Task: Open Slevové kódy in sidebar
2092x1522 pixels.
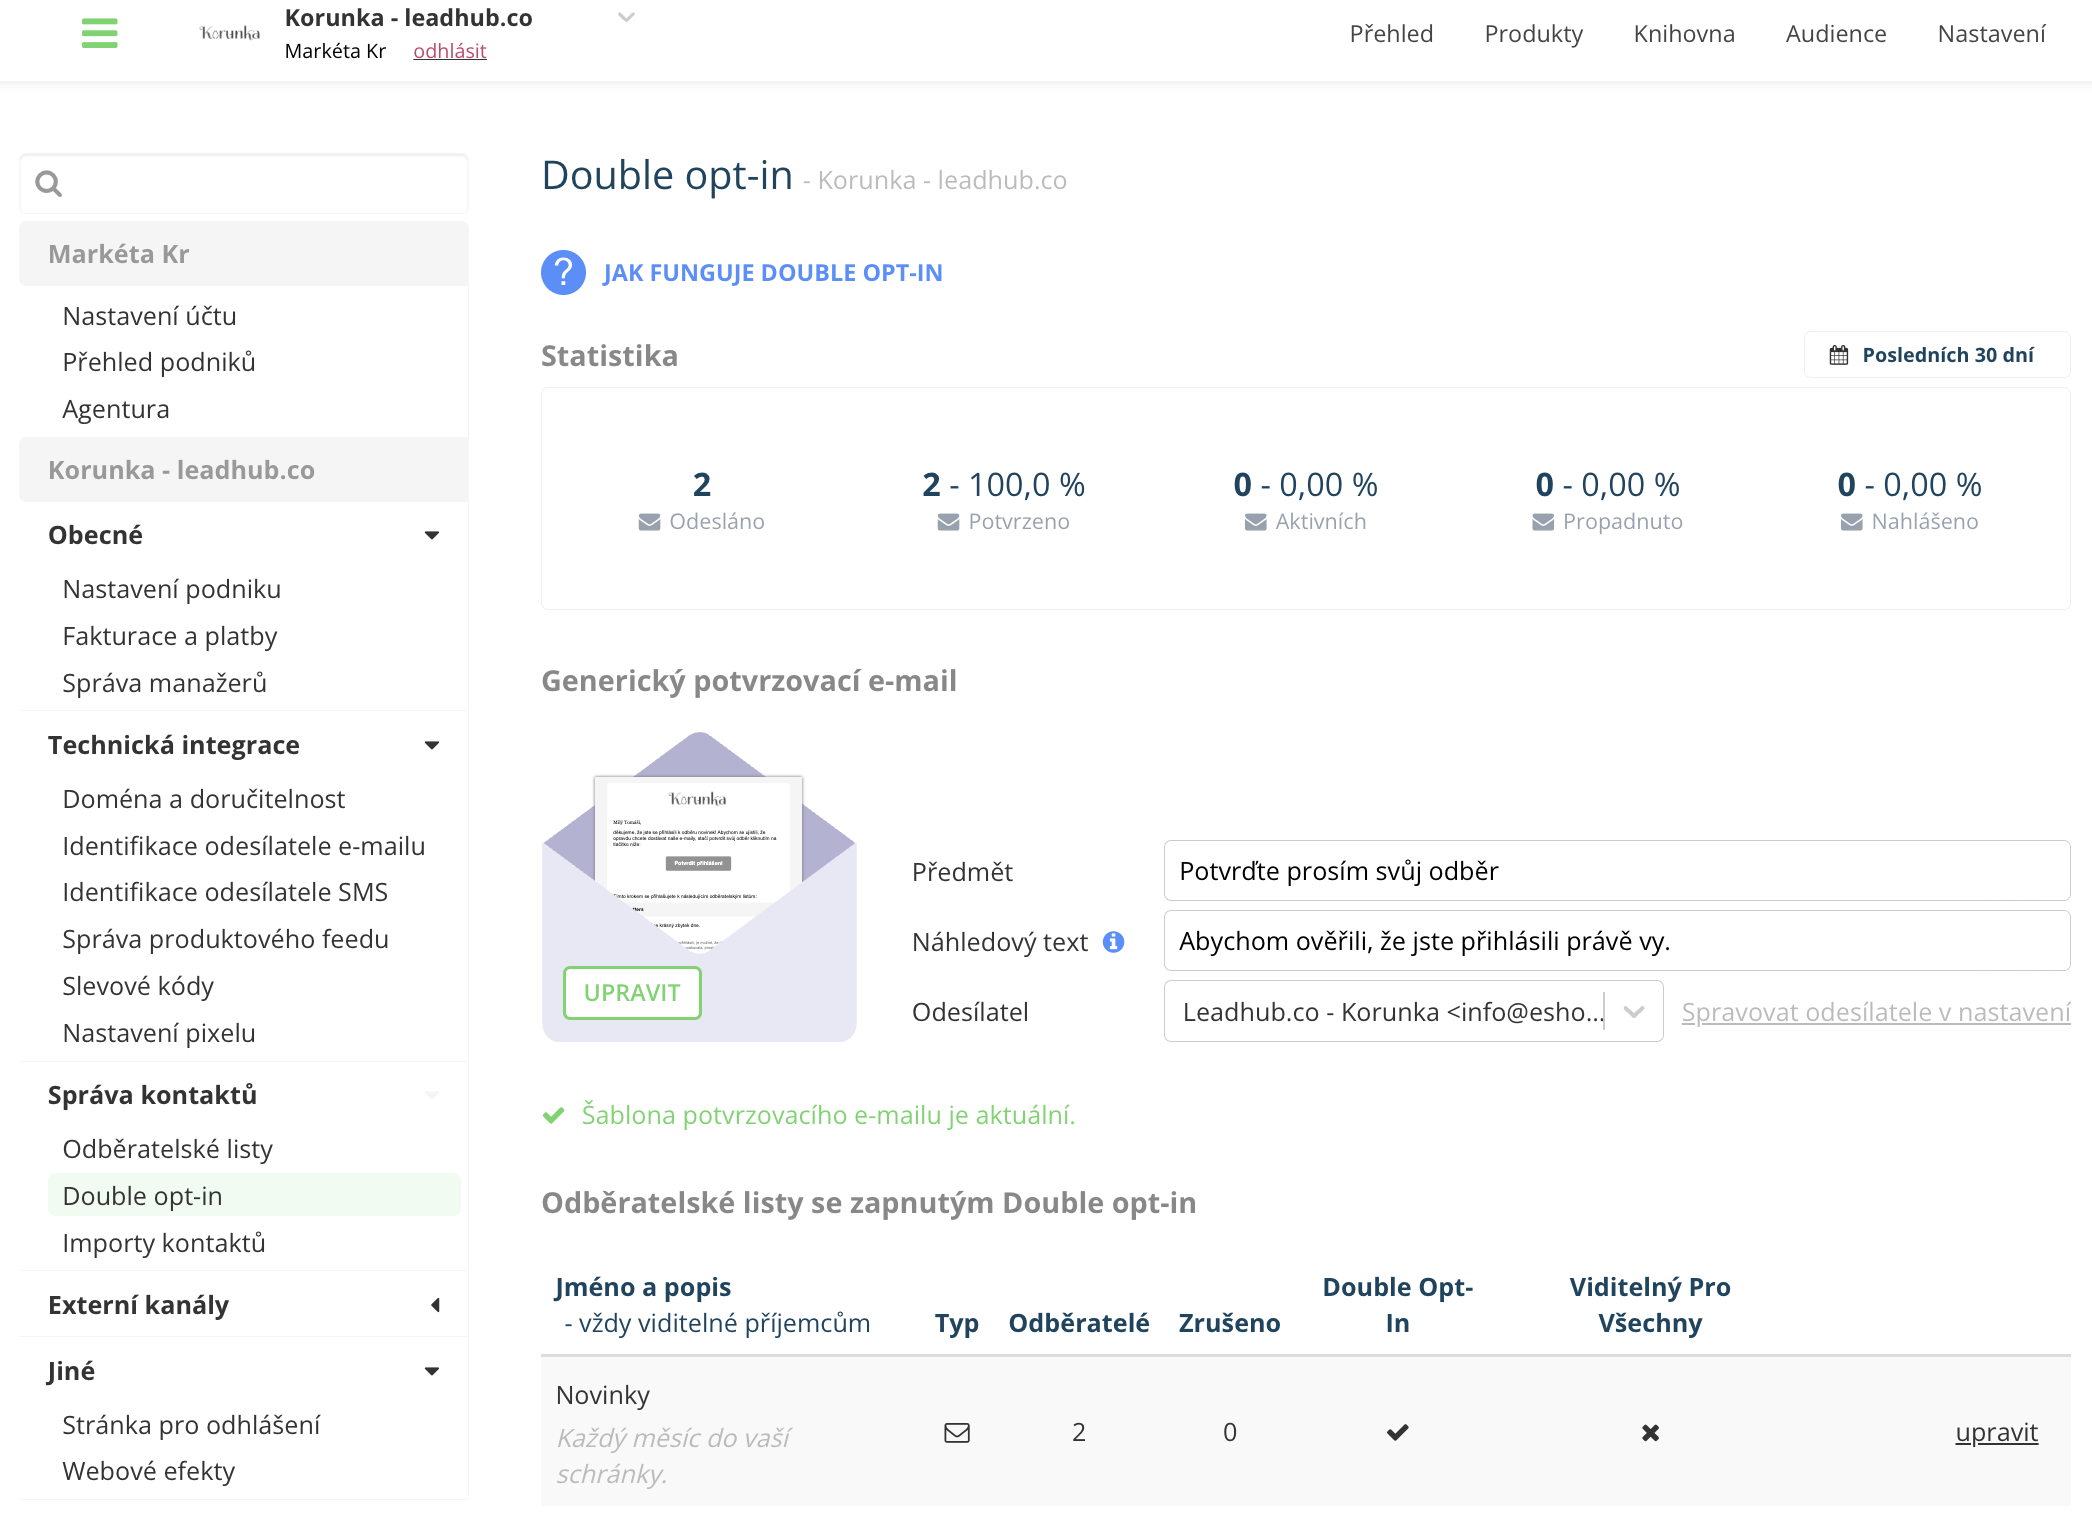Action: [x=138, y=986]
